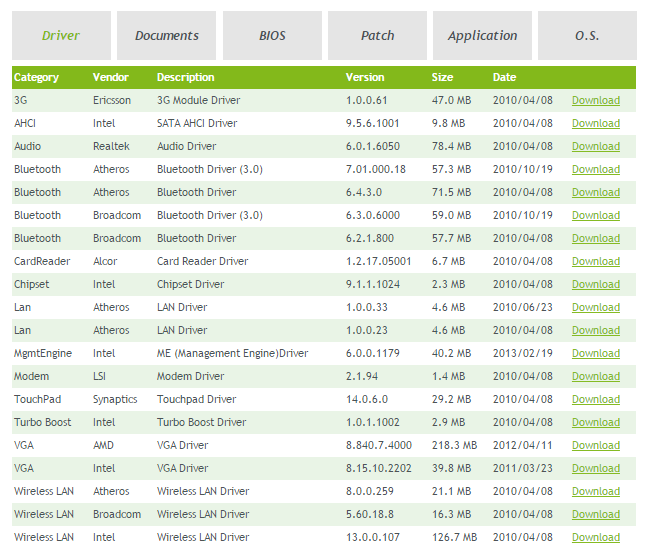Click version '8.15.10.2202' cell
Screen dimensions: 647x560
point(378,468)
